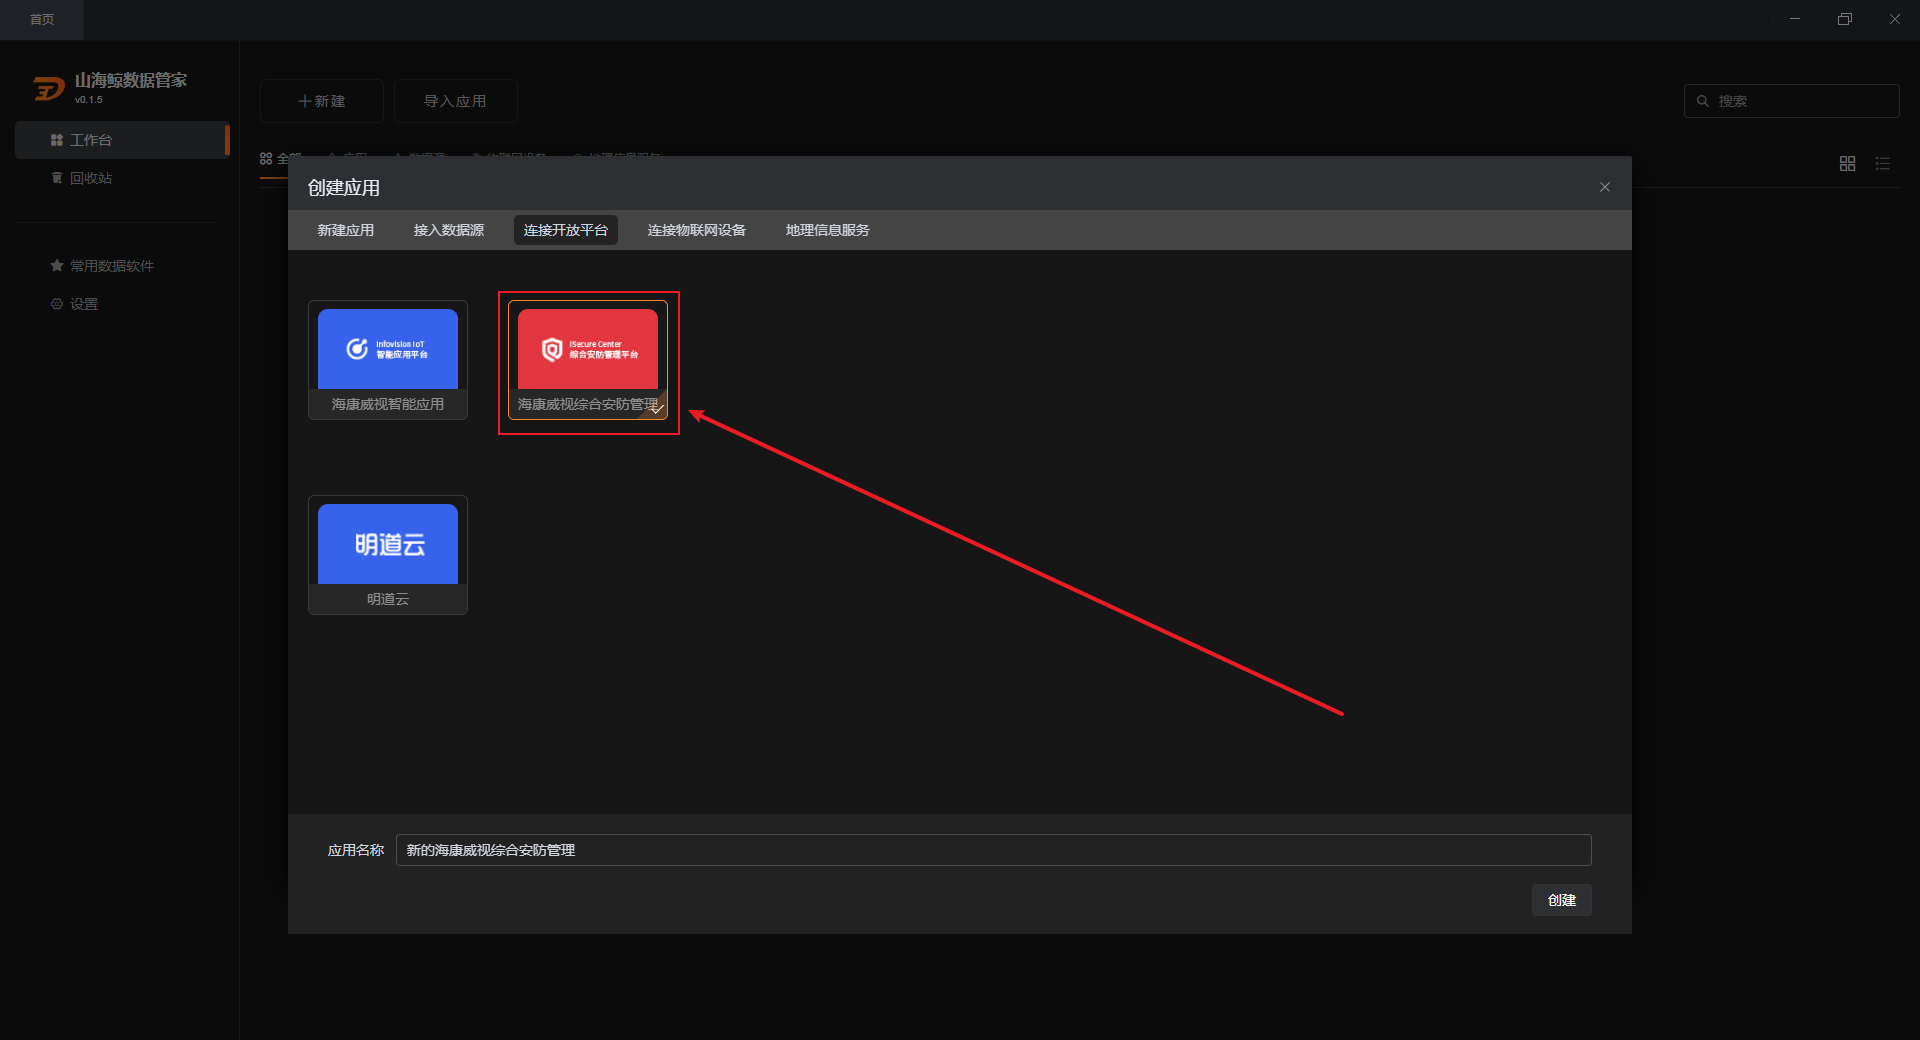Switch to list view layout

pos(1883,163)
